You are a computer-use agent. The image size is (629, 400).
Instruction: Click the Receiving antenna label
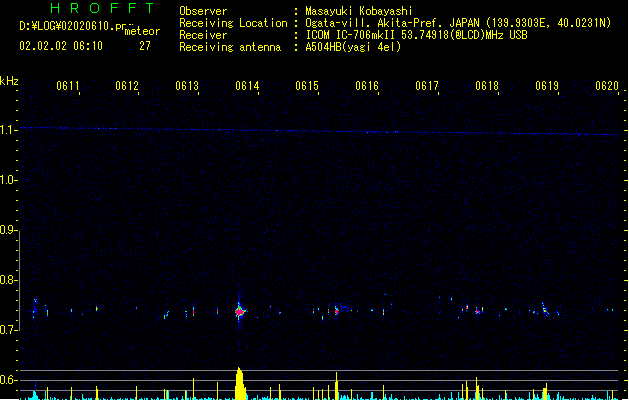230,47
